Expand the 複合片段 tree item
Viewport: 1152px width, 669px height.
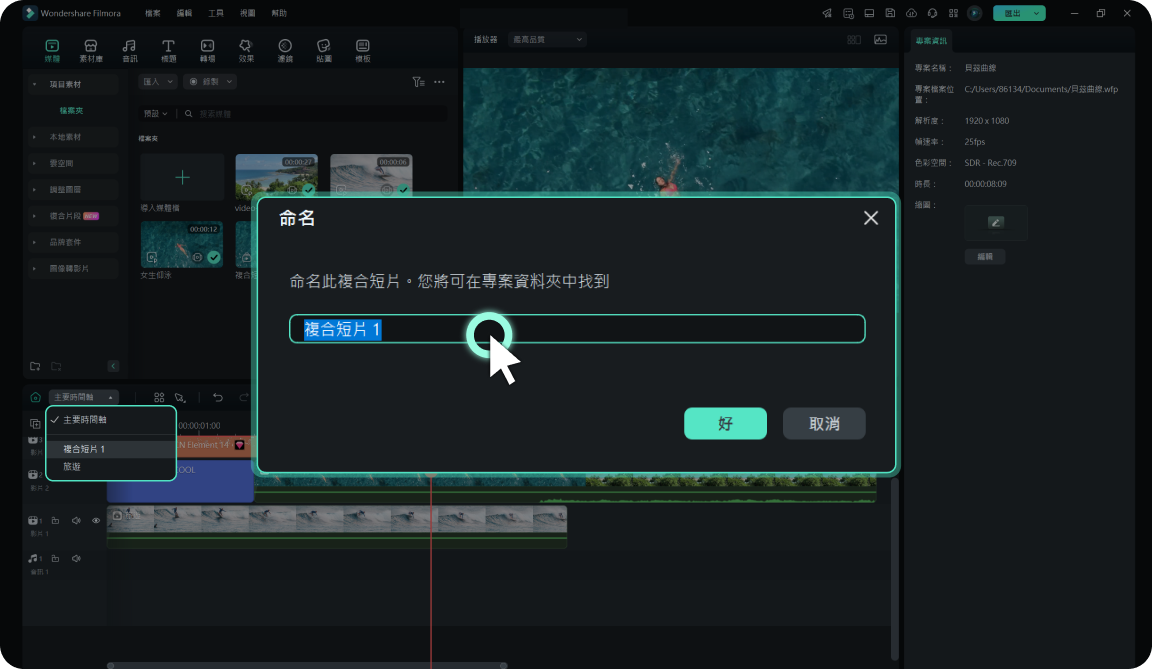(35, 216)
